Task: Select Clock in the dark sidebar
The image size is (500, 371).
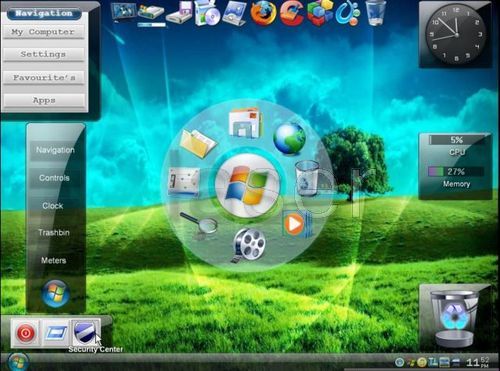Action: point(53,206)
